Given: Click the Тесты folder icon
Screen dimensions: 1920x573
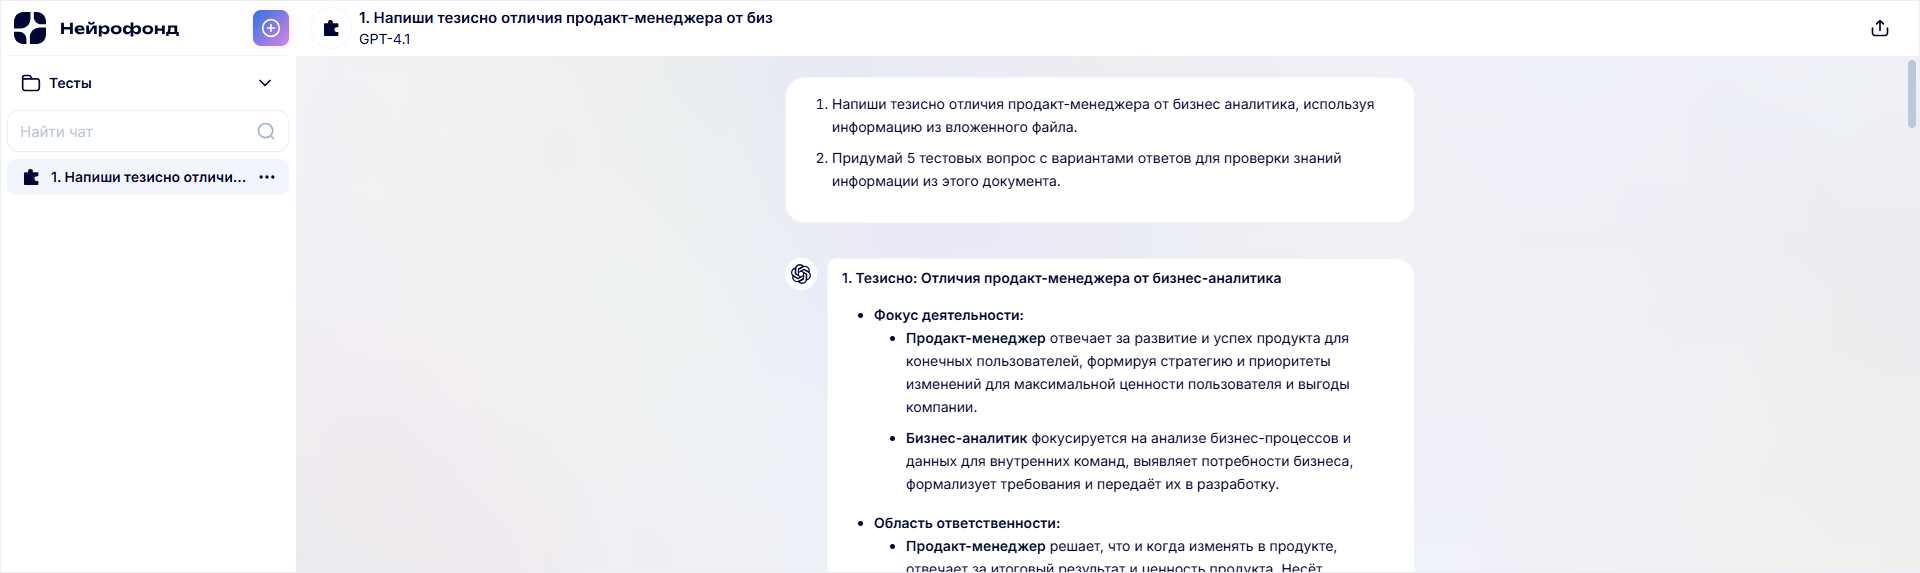Looking at the screenshot, I should coord(31,83).
